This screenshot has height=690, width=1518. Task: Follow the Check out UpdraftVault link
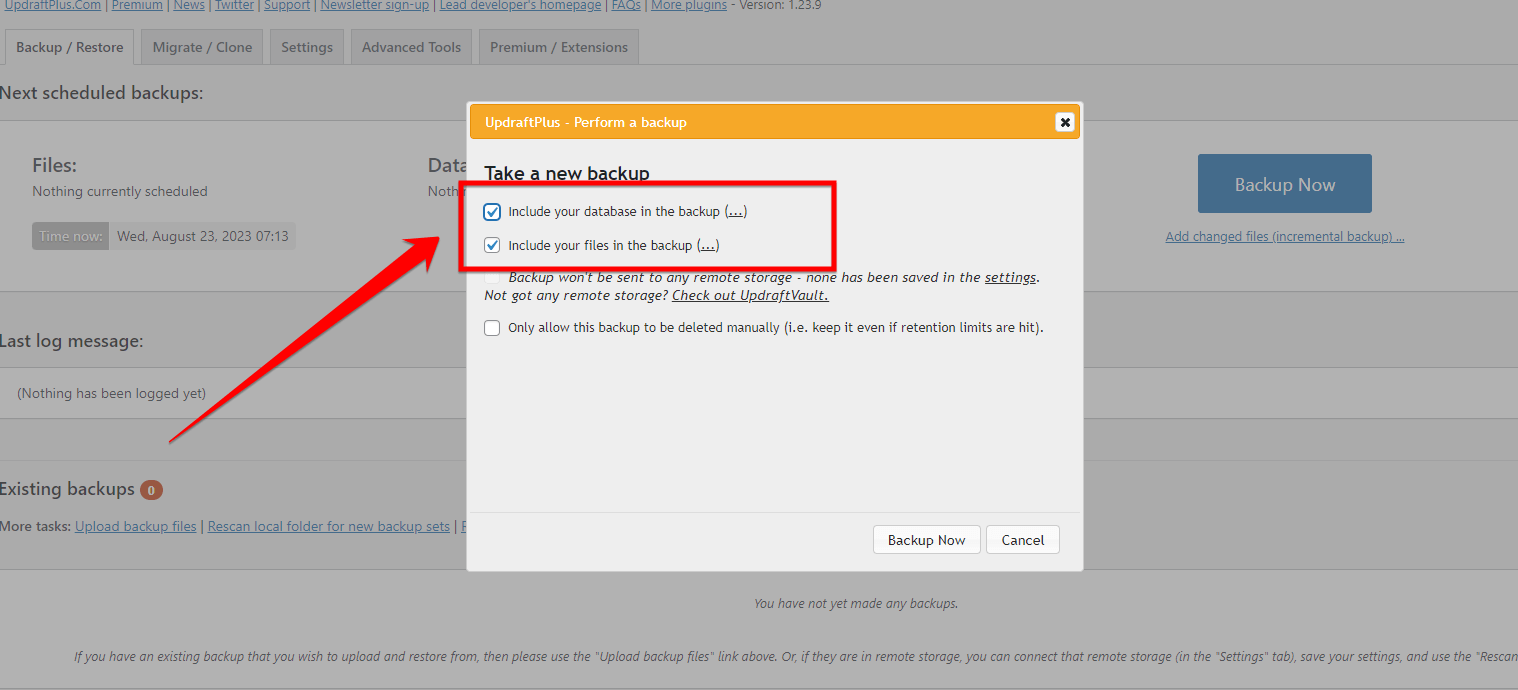tap(750, 296)
